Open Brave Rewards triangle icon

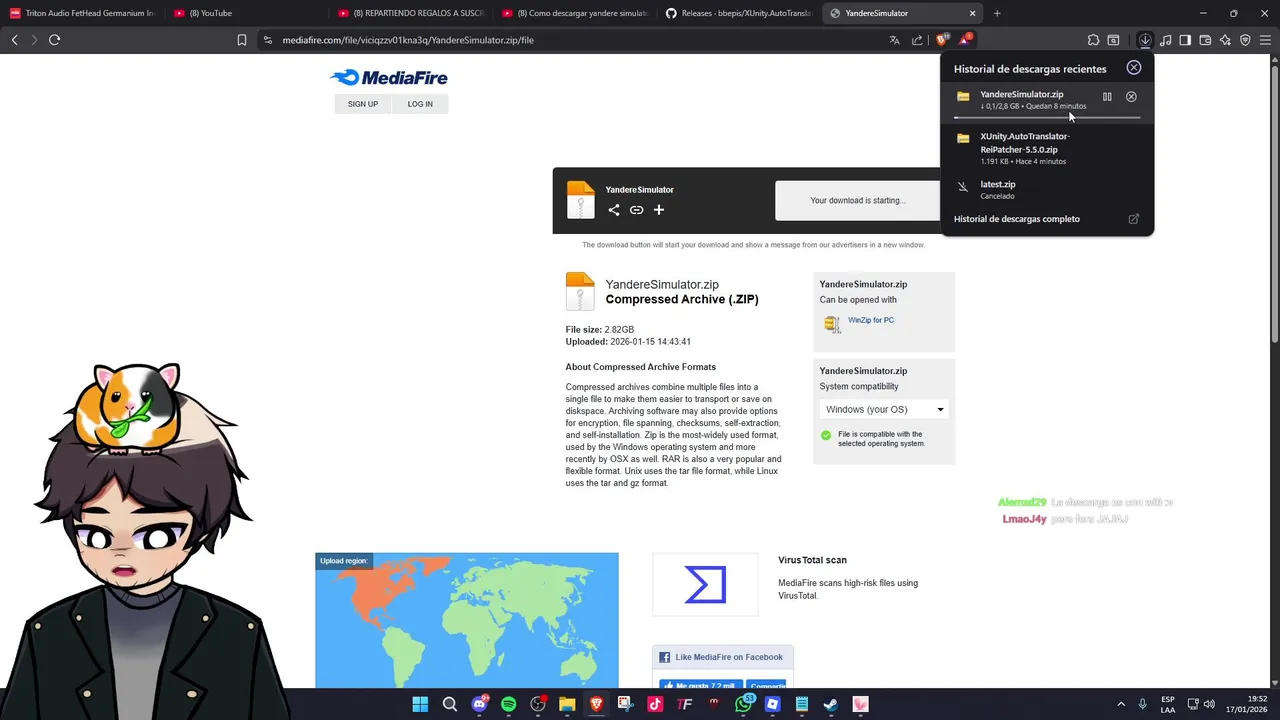(966, 40)
